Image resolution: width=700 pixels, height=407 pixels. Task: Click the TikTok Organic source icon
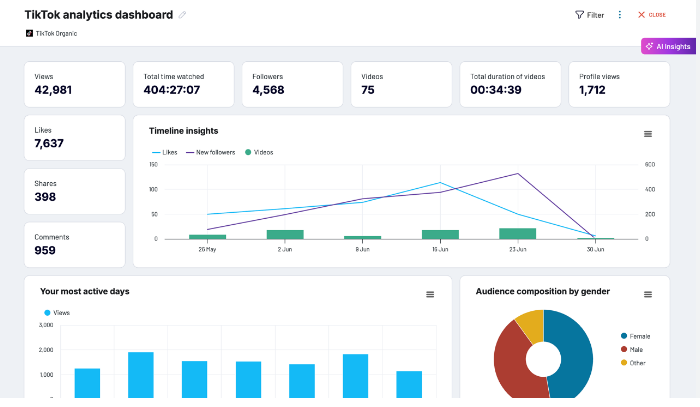29,33
